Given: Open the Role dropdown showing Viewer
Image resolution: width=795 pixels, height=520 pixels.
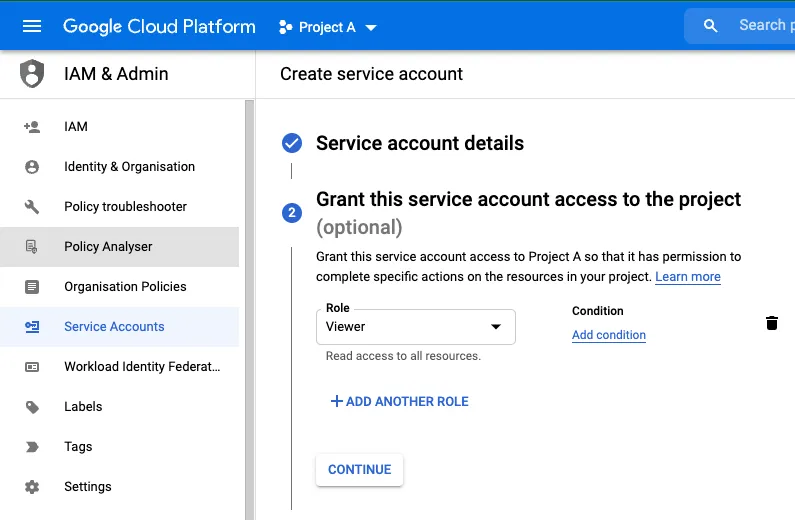Looking at the screenshot, I should pos(416,327).
